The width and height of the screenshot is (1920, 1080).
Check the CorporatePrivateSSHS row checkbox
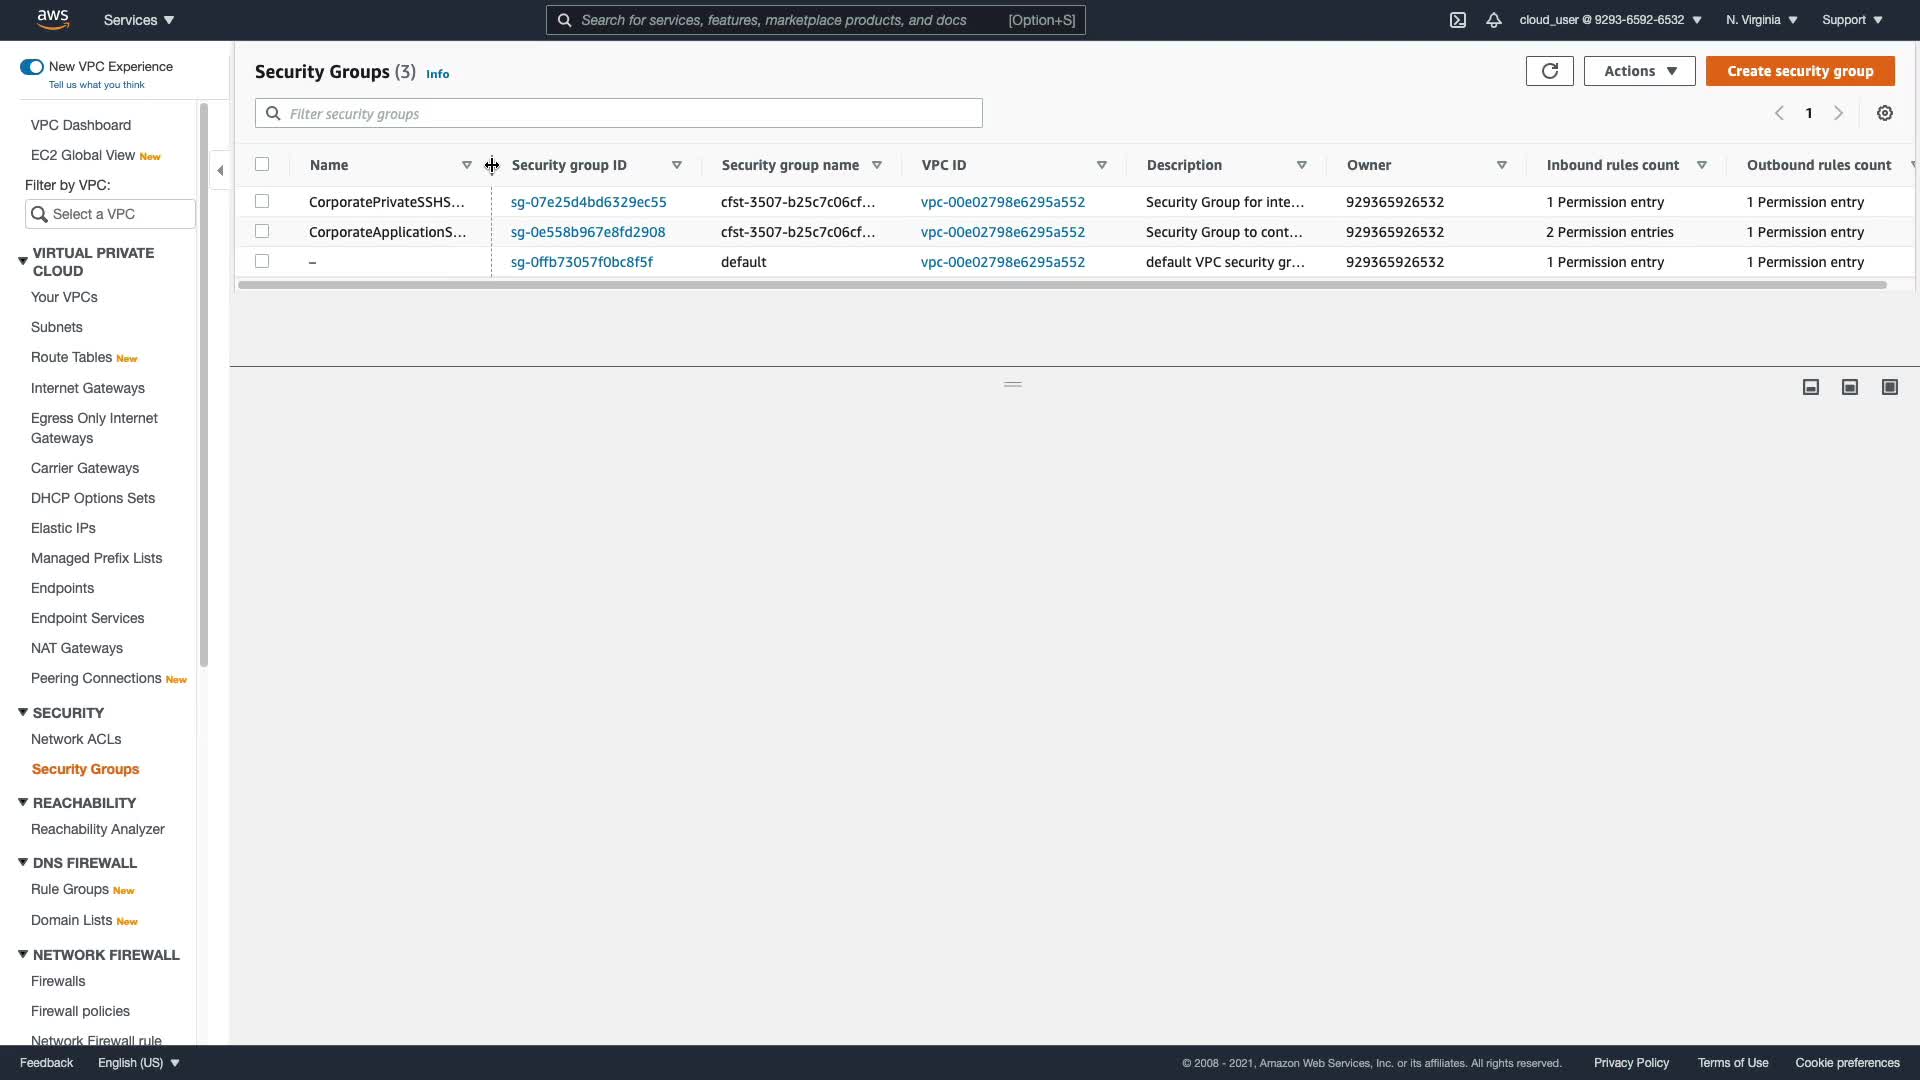tap(262, 201)
